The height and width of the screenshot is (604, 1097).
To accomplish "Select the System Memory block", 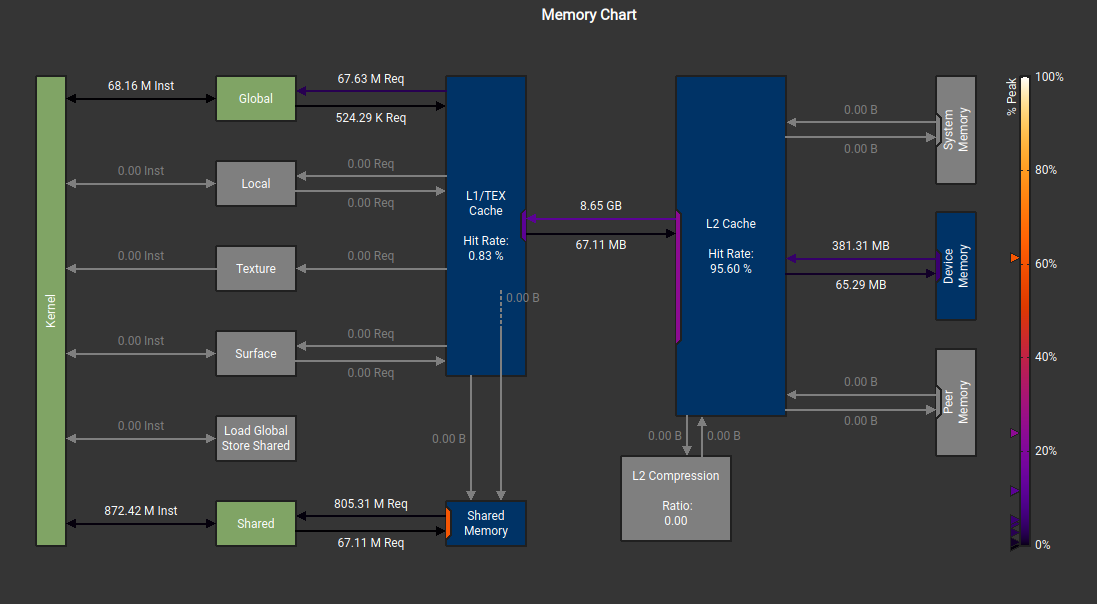I will (956, 130).
